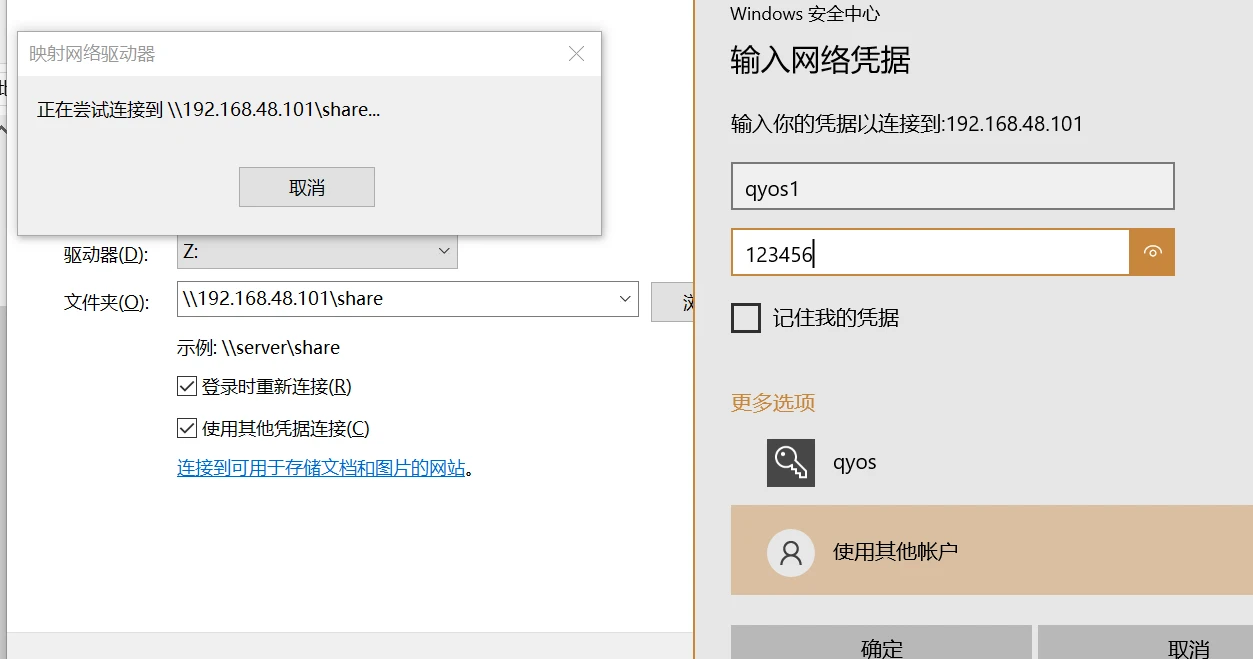Open the 驱动器 Z: drive letter dropdown

pyautogui.click(x=444, y=252)
